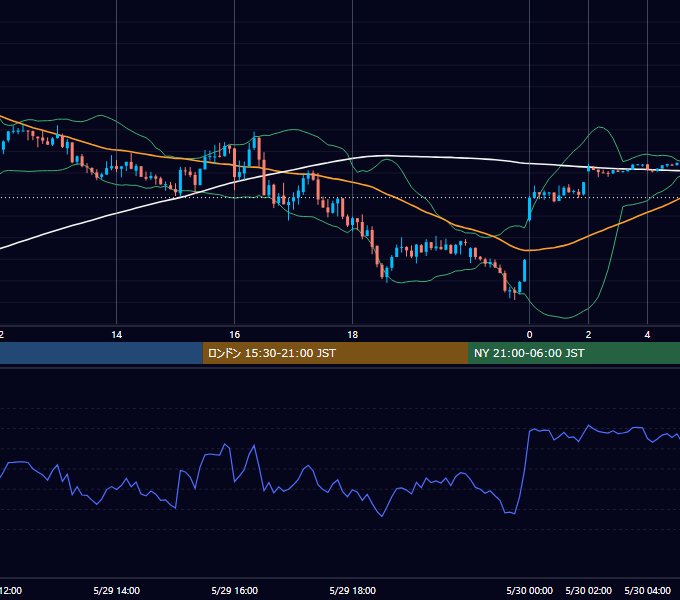680x600 pixels.
Task: Click the 18 hour label on the price chart axis
Action: [x=353, y=335]
